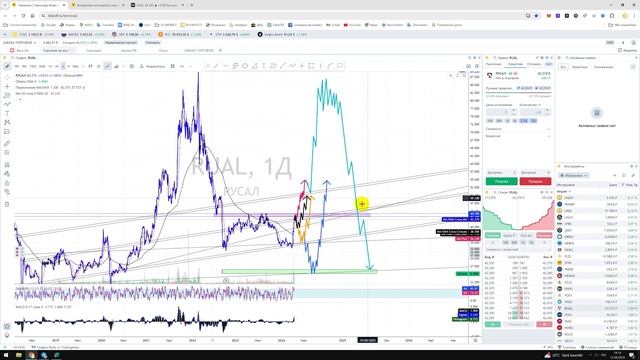Select the speech-bubble comment drawing tool
Image resolution: width=640 pixels, height=360 pixels.
340,66
